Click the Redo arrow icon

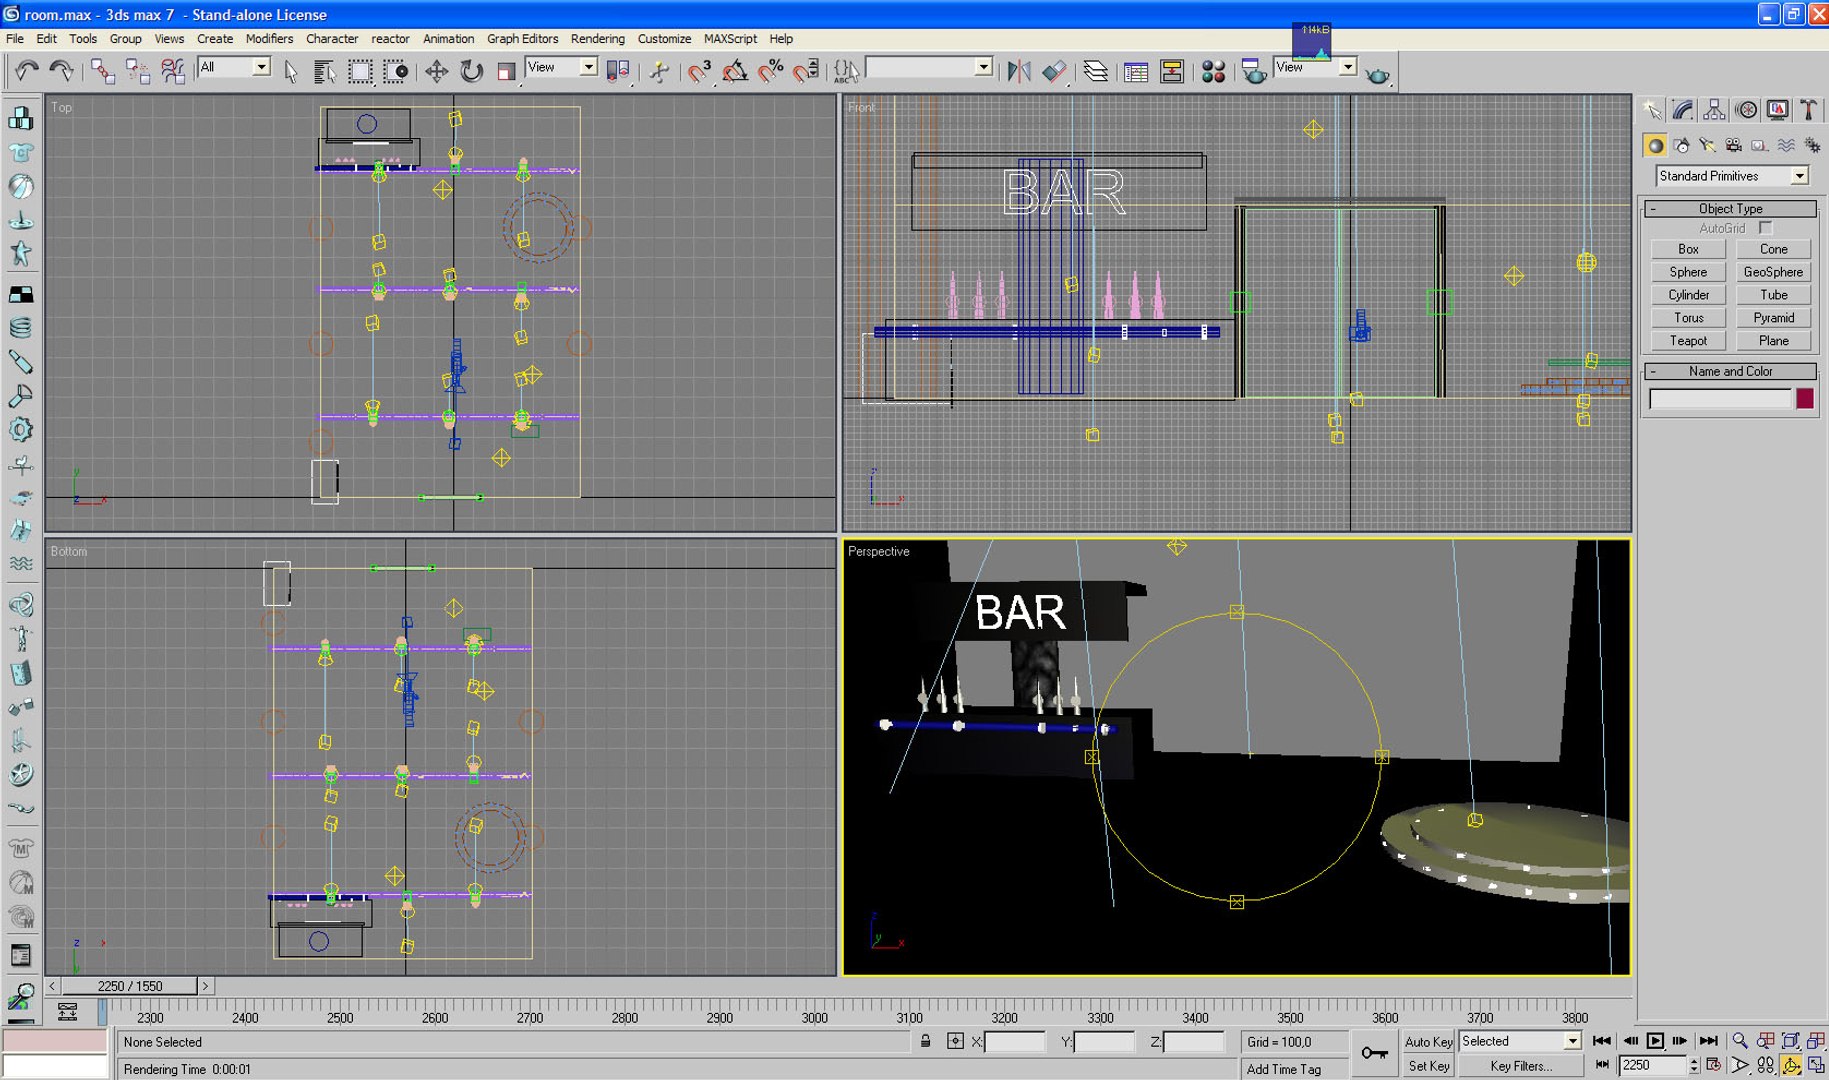61,70
